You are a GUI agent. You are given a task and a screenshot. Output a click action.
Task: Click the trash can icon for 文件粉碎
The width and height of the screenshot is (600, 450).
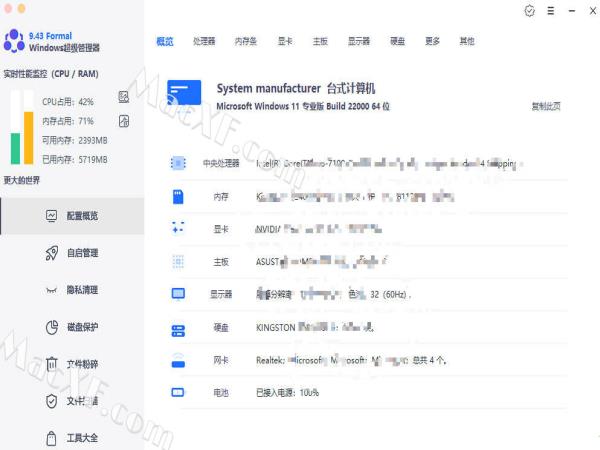tap(52, 364)
